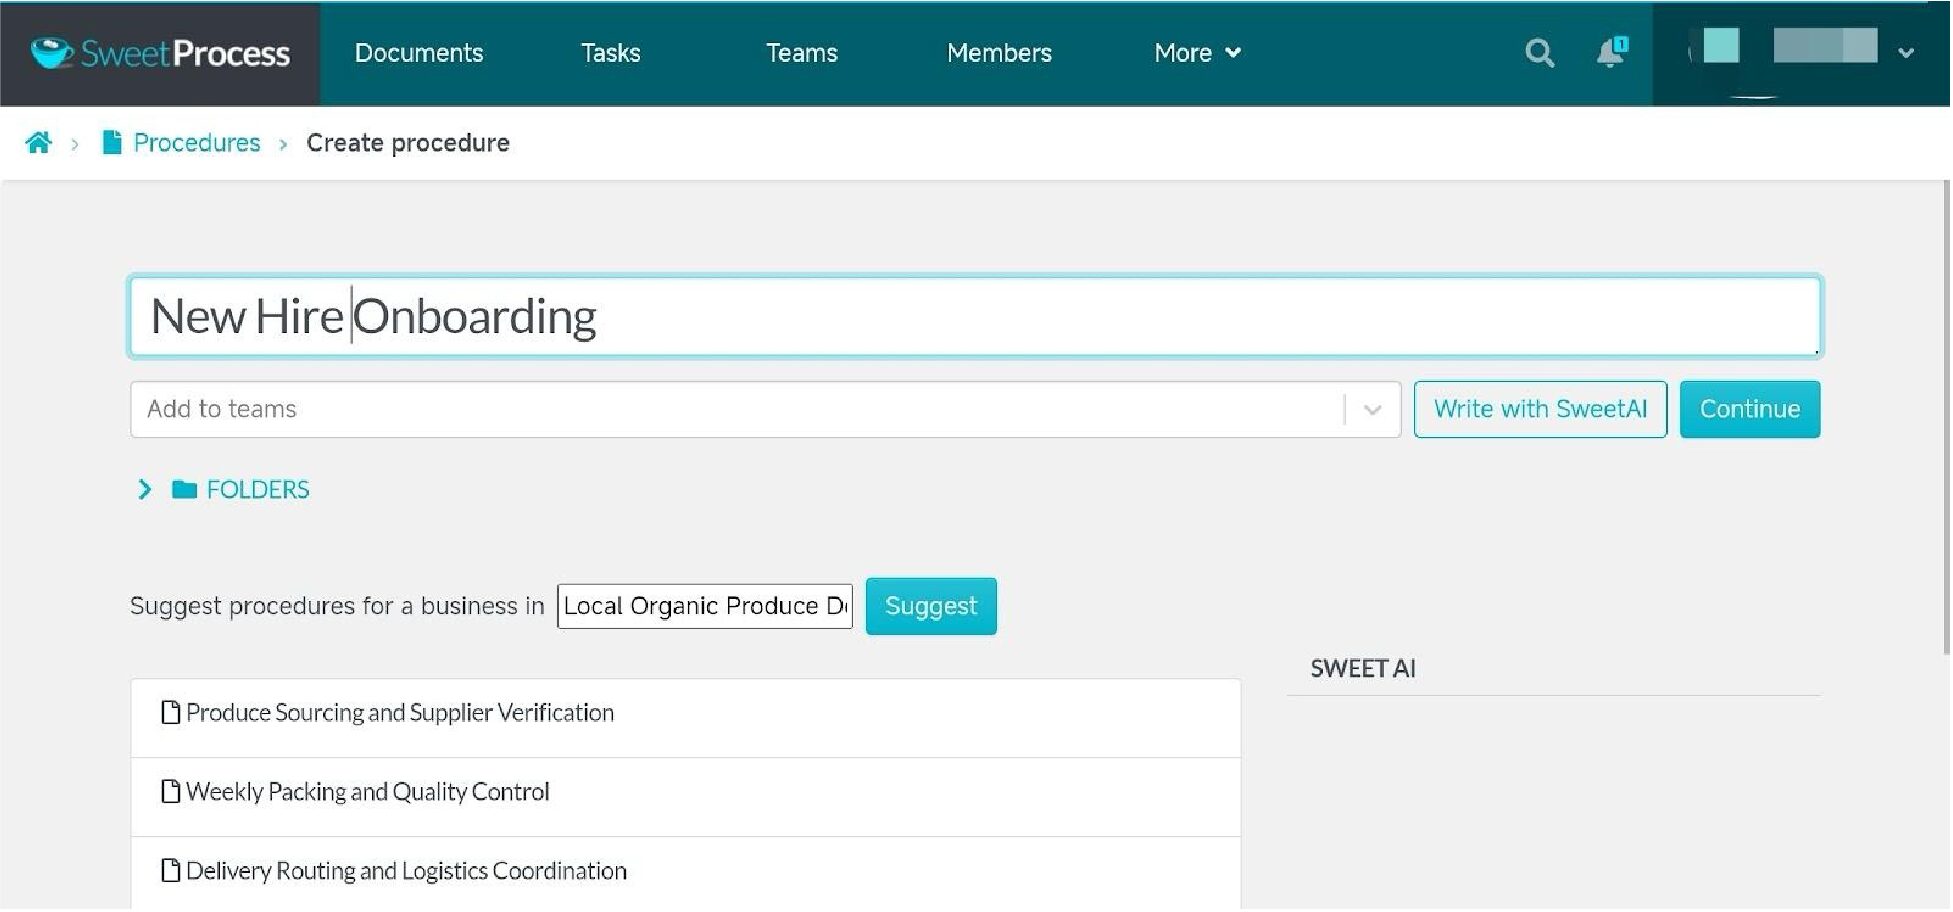Click in the procedure title field

coord(977,317)
